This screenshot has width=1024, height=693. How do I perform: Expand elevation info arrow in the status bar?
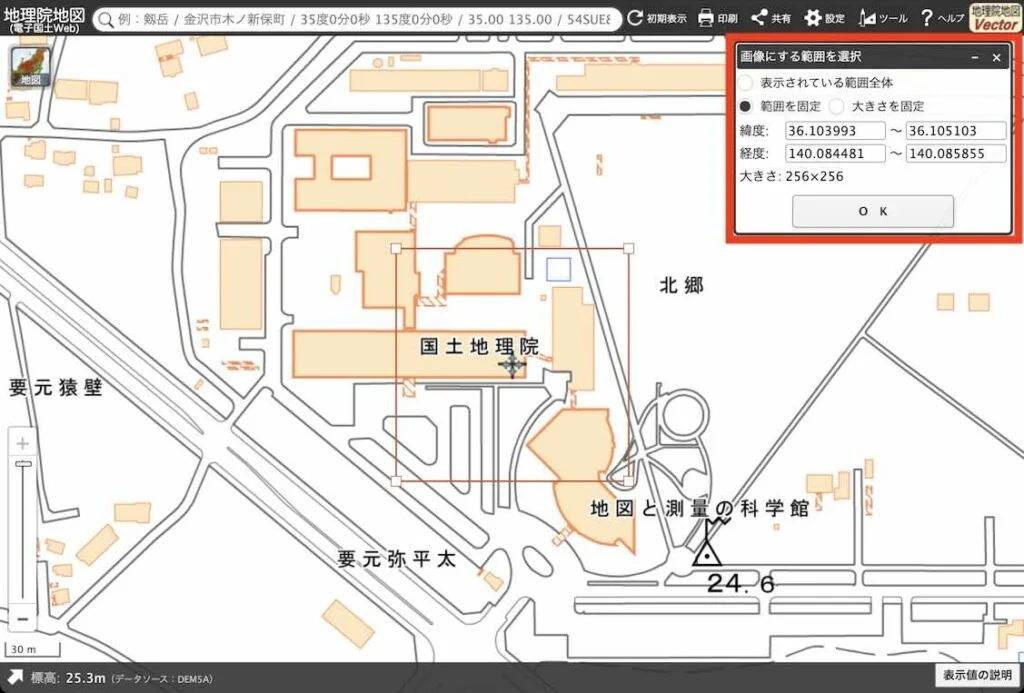coord(16,678)
